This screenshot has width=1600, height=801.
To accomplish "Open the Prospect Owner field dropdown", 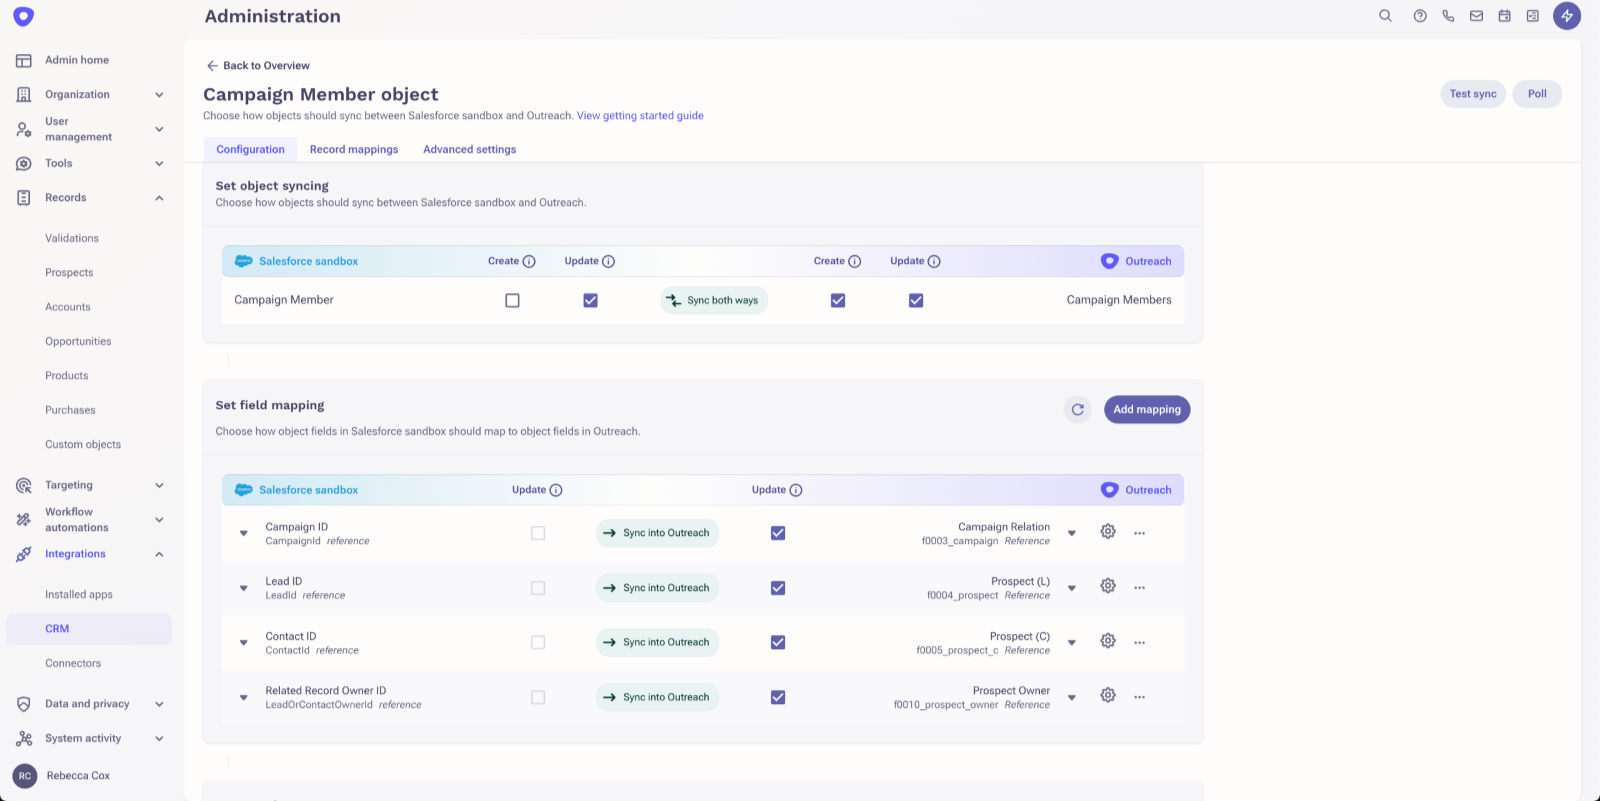I will (x=1072, y=697).
